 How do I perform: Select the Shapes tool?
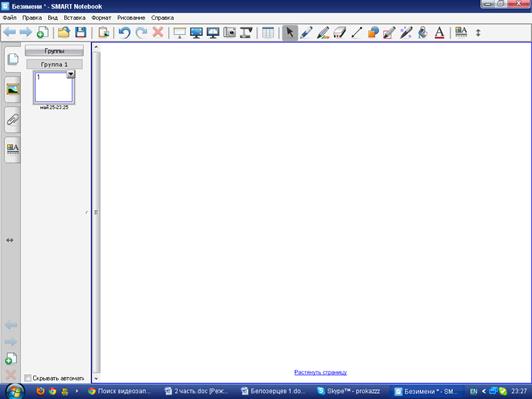373,33
